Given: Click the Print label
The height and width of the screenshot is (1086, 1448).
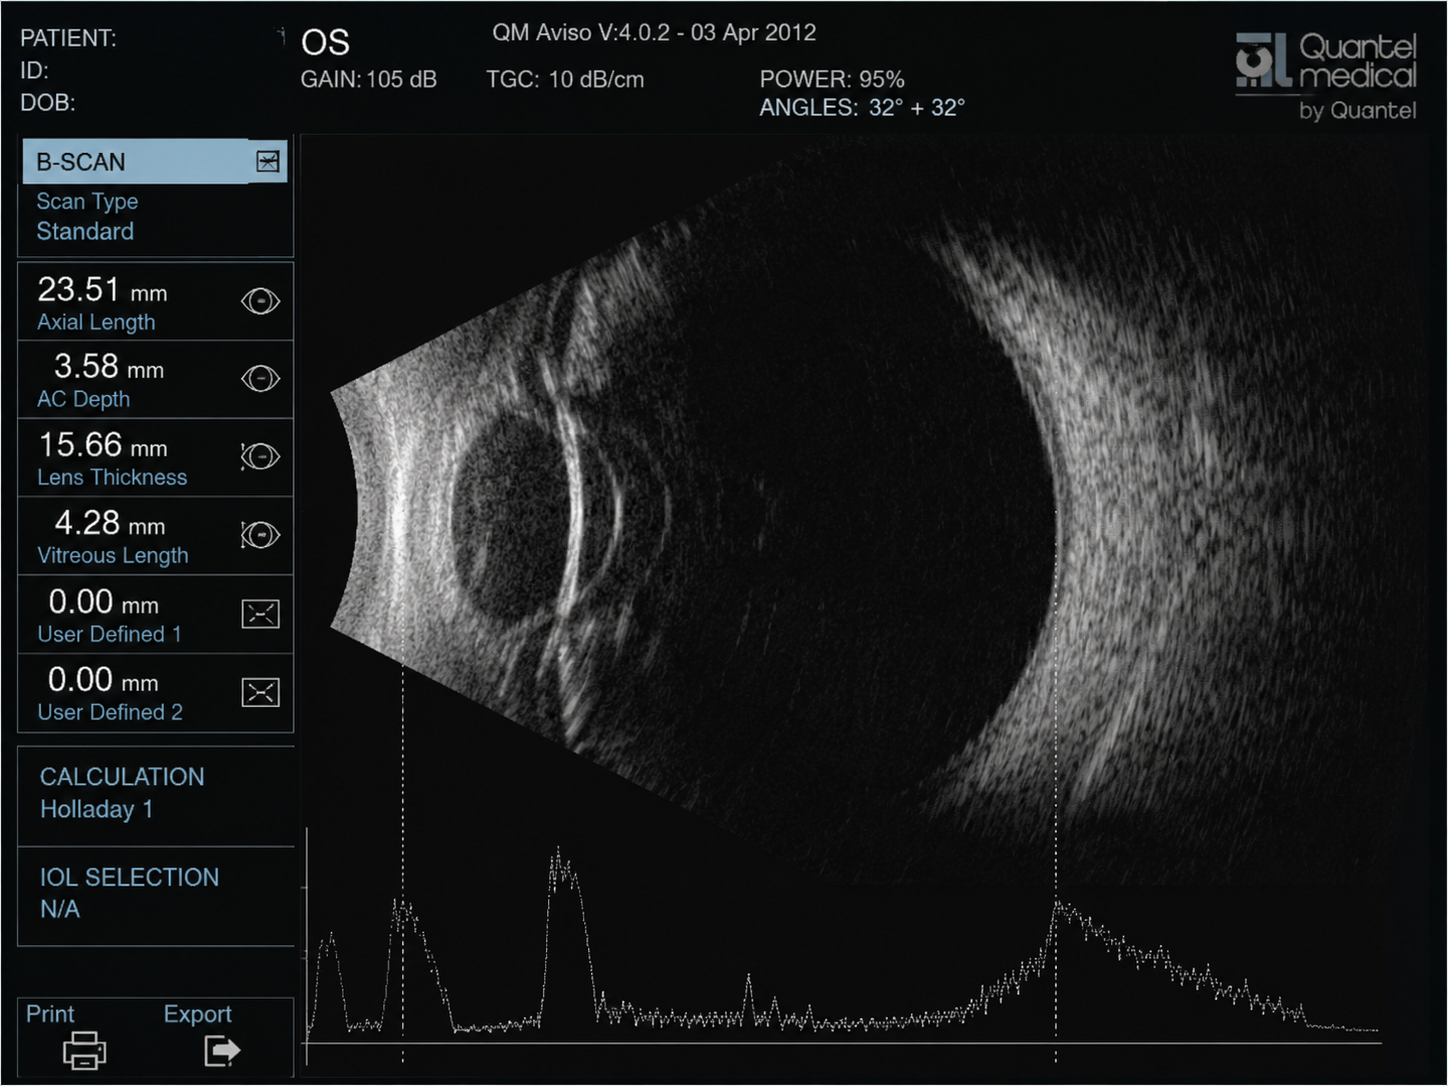Looking at the screenshot, I should [50, 1014].
